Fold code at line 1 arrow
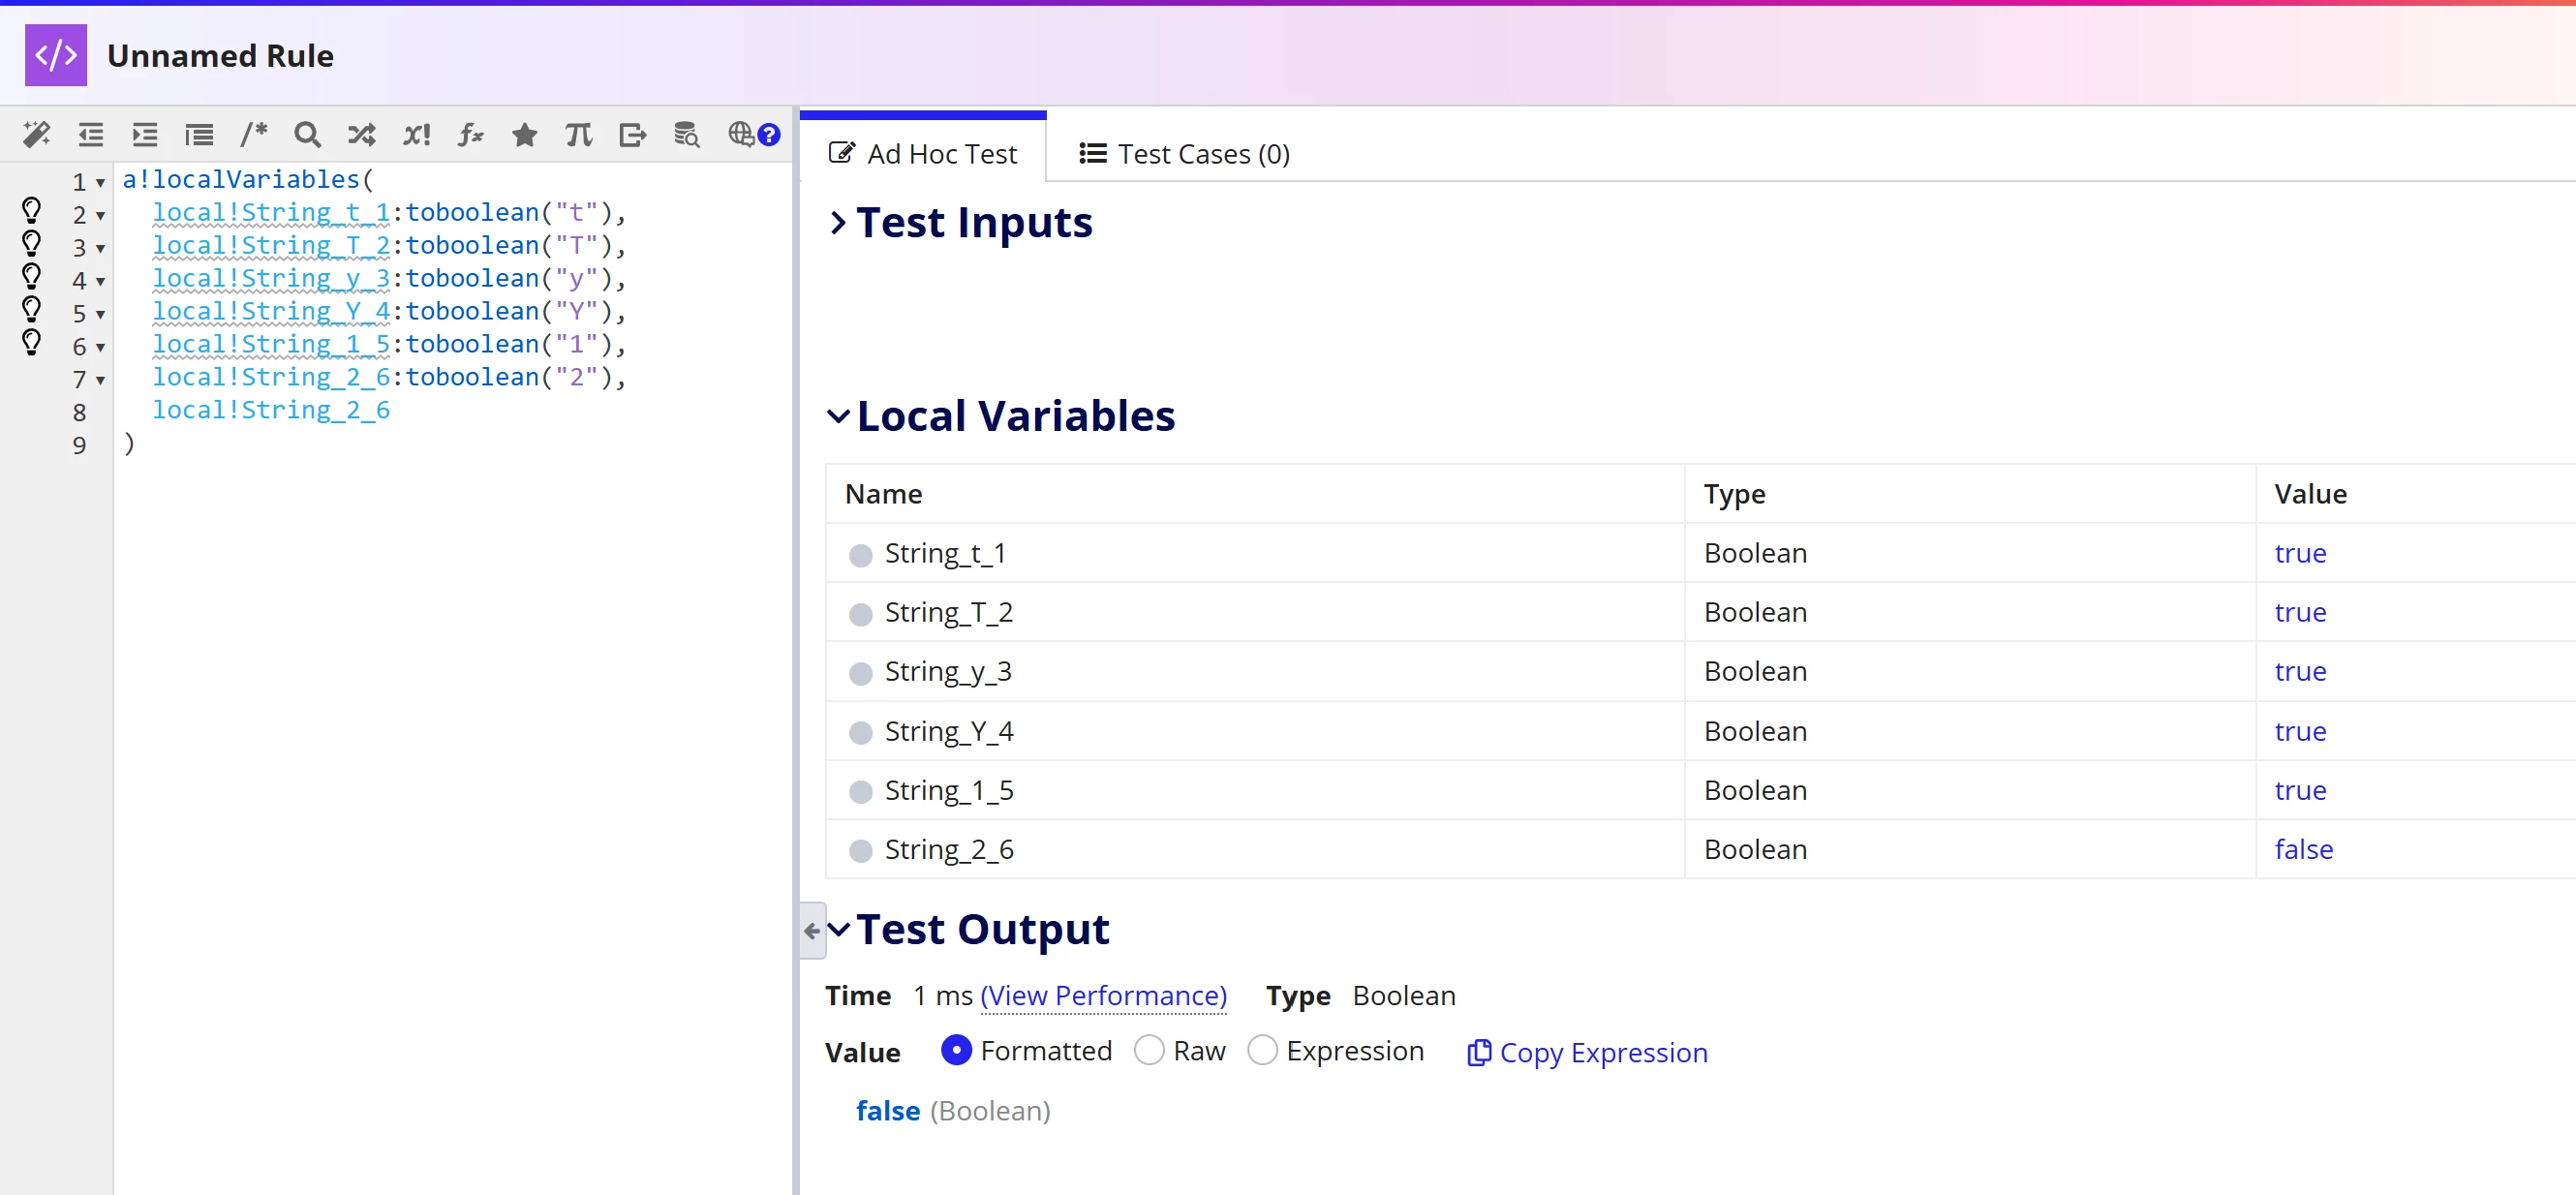 point(100,183)
